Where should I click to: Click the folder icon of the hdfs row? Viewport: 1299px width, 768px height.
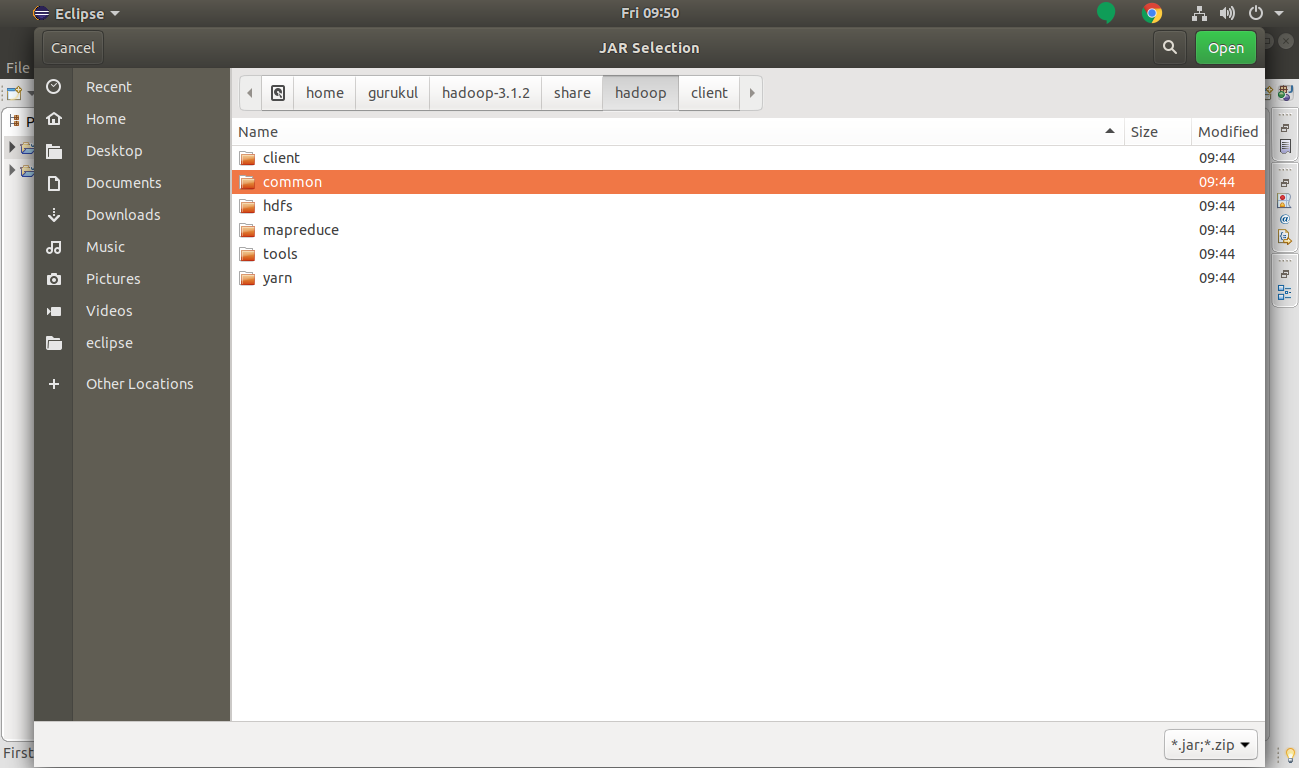(248, 206)
